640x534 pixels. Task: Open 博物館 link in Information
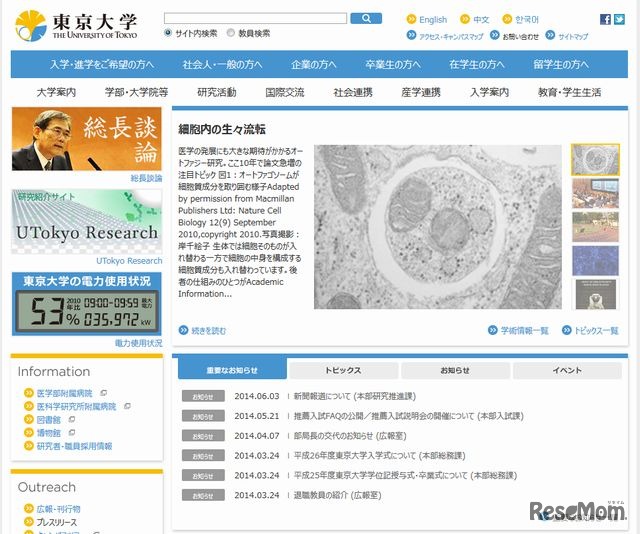[49, 433]
